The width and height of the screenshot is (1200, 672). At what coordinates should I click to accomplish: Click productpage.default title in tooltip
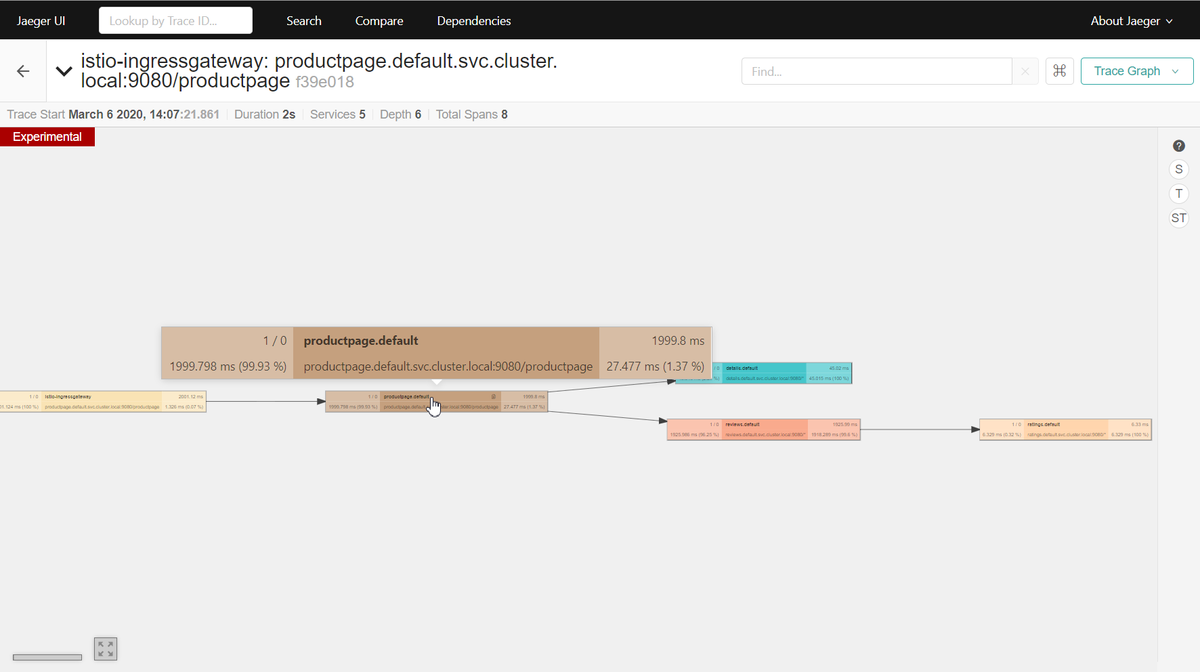(x=361, y=341)
